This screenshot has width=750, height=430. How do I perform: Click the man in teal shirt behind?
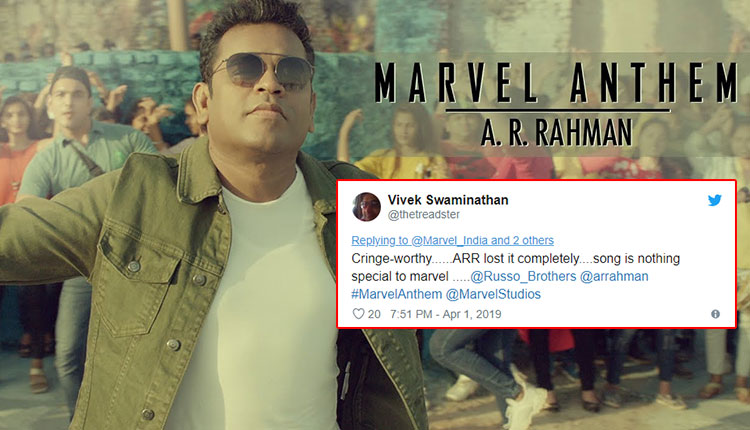[x=79, y=143]
